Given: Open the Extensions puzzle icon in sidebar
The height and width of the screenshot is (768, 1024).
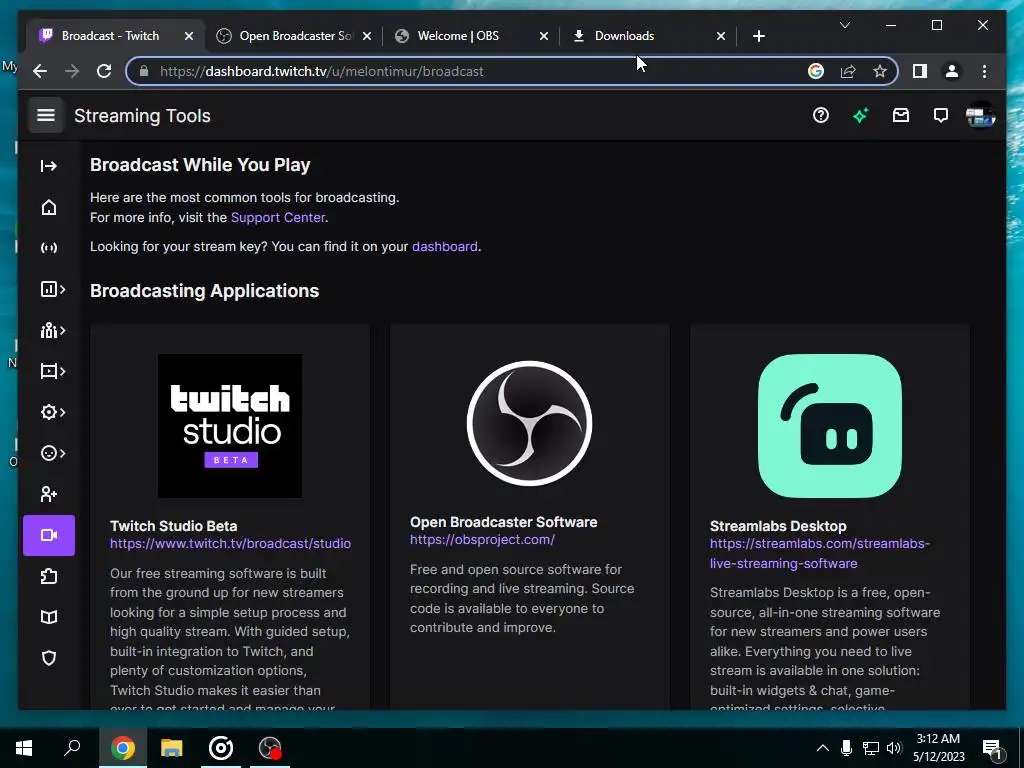Looking at the screenshot, I should 49,576.
